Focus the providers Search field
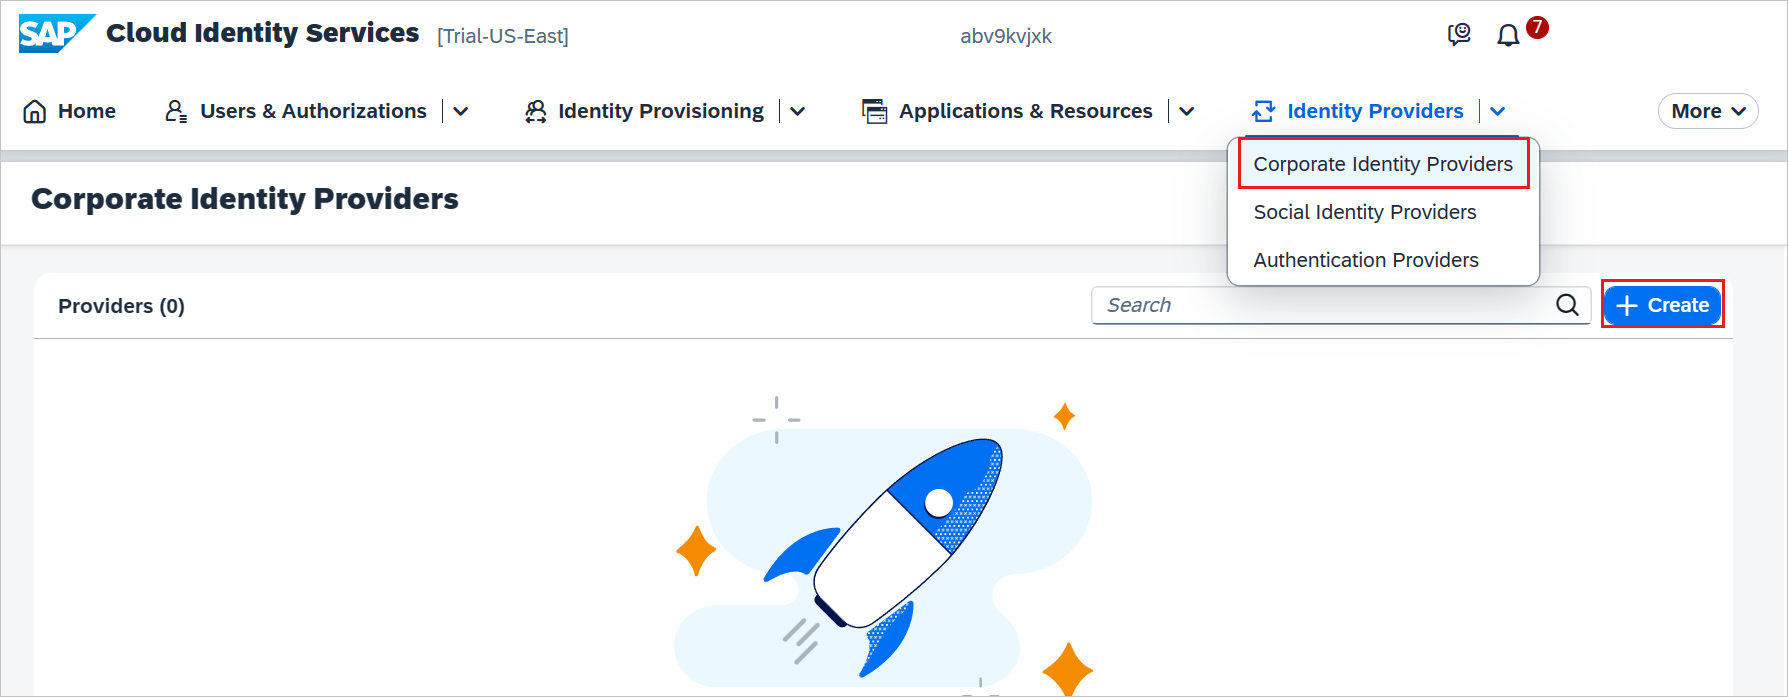This screenshot has width=1788, height=697. click(1340, 305)
